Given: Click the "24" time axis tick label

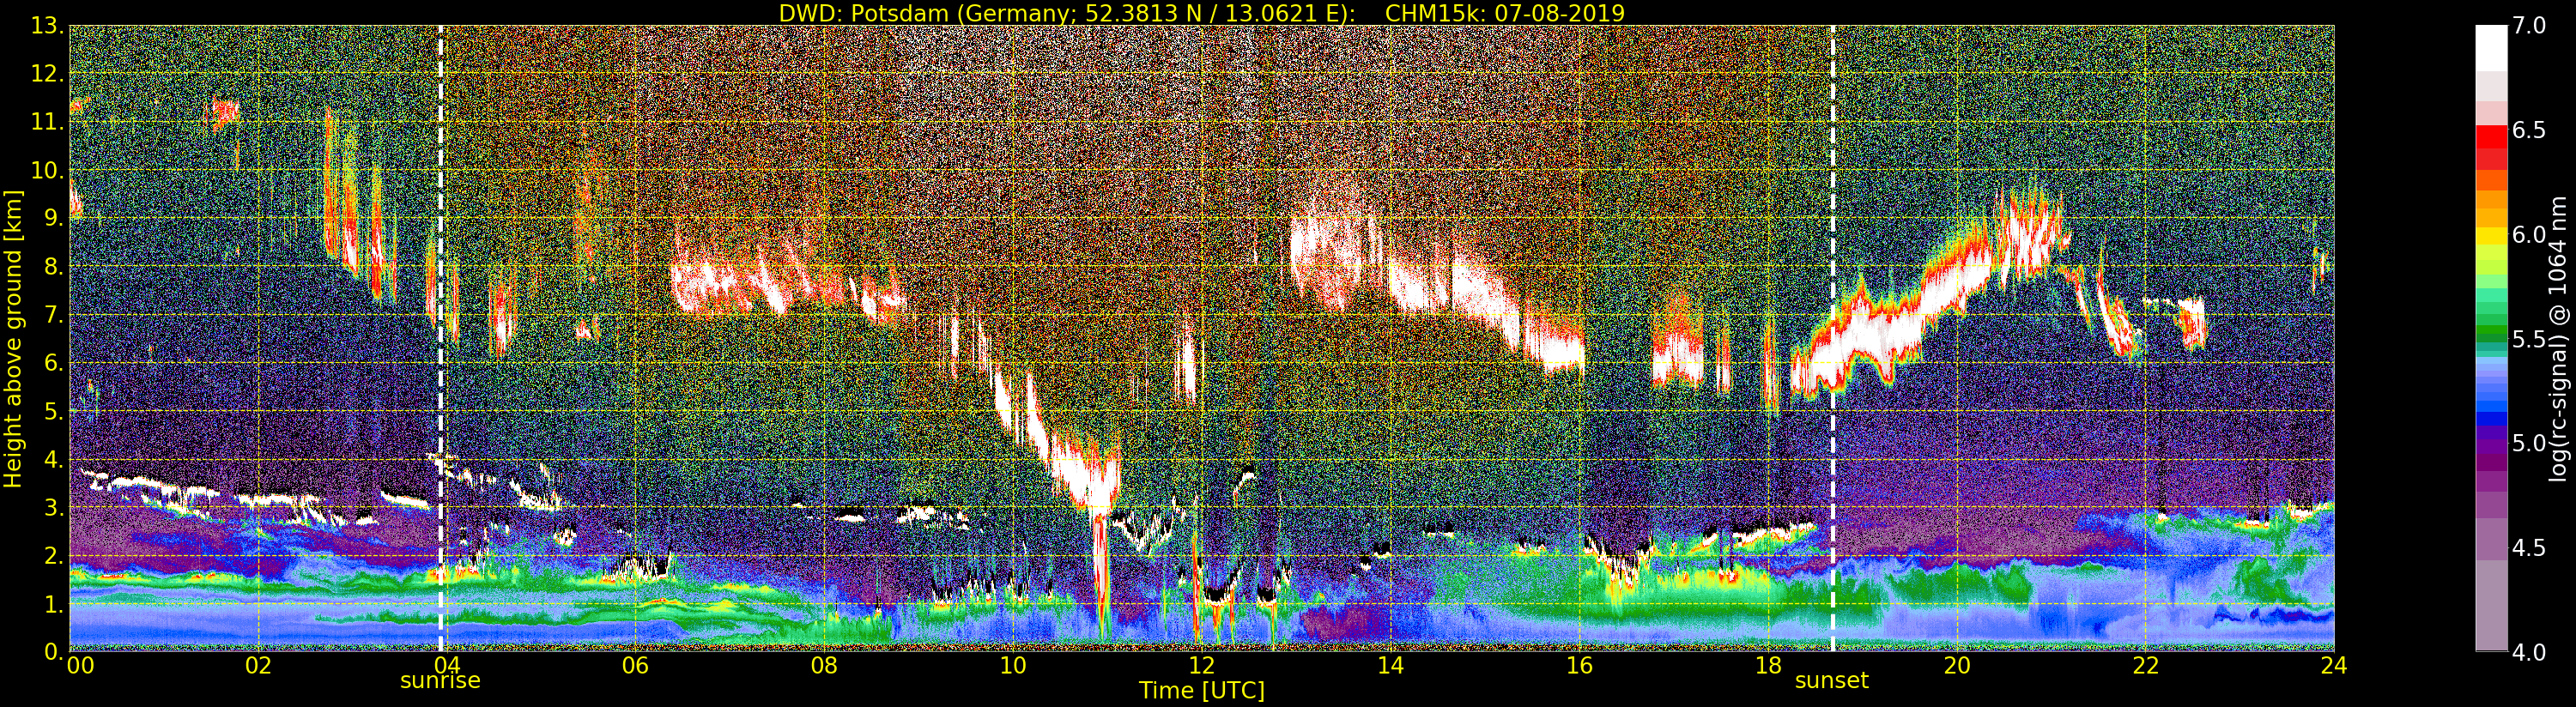Looking at the screenshot, I should coord(2334,665).
